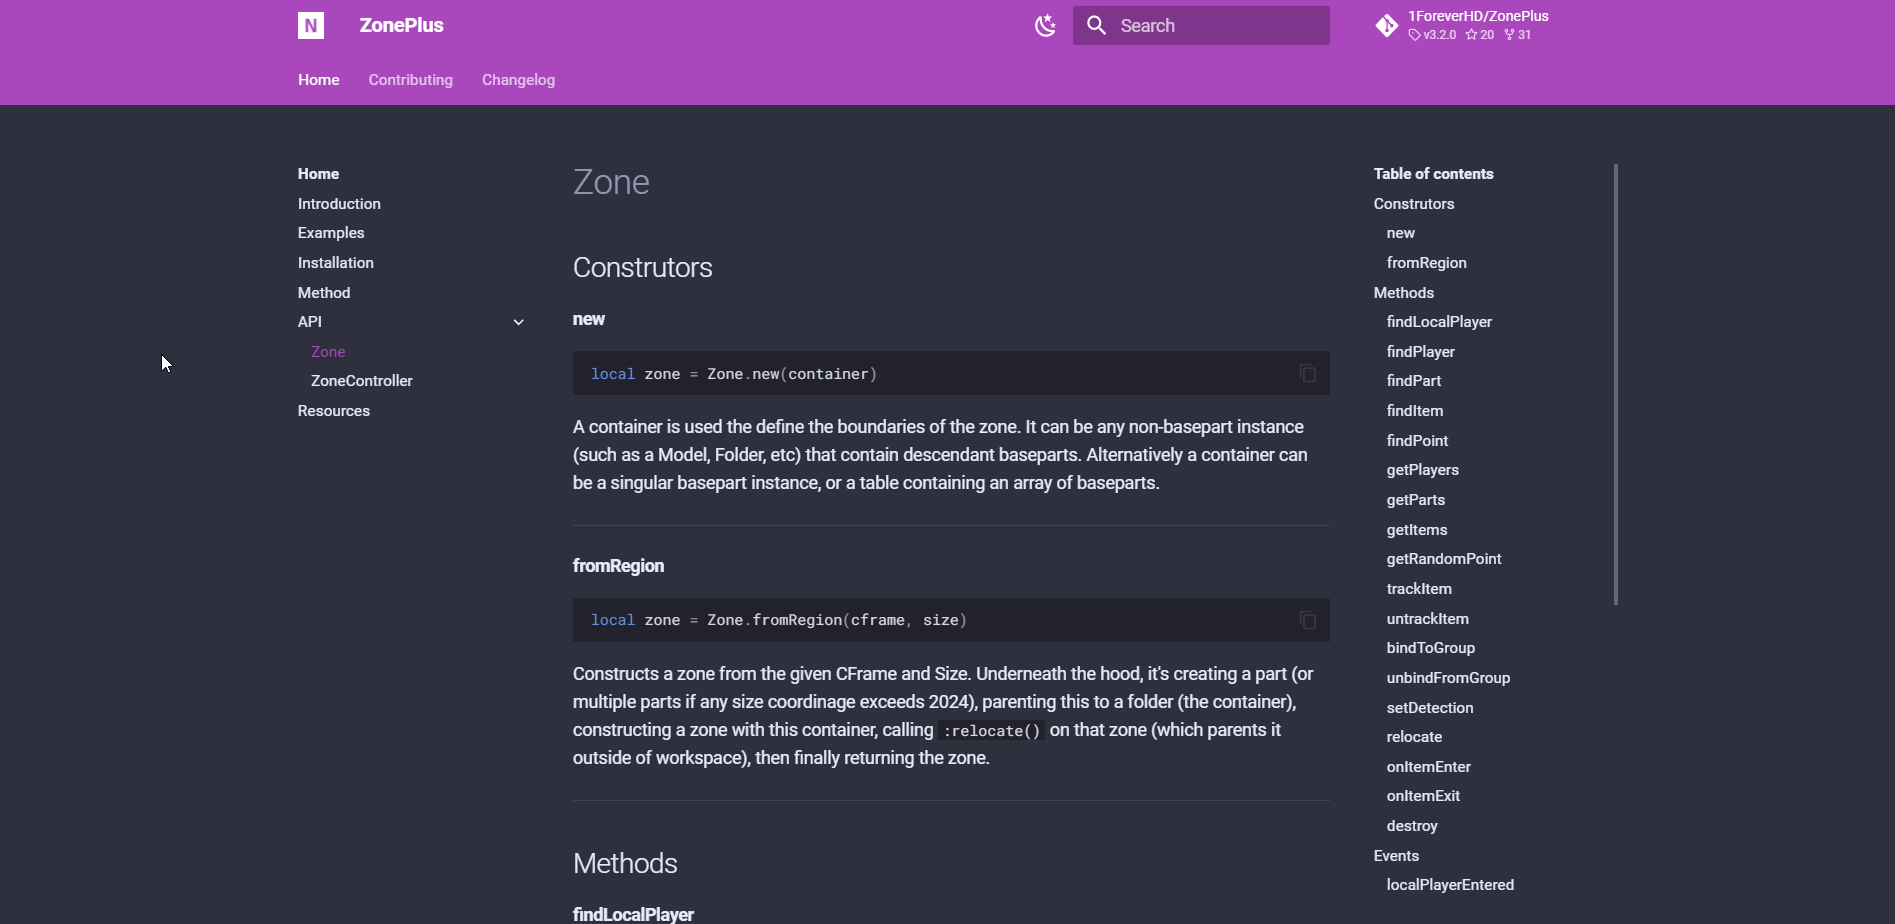Click inside the Search input field

[x=1210, y=25]
